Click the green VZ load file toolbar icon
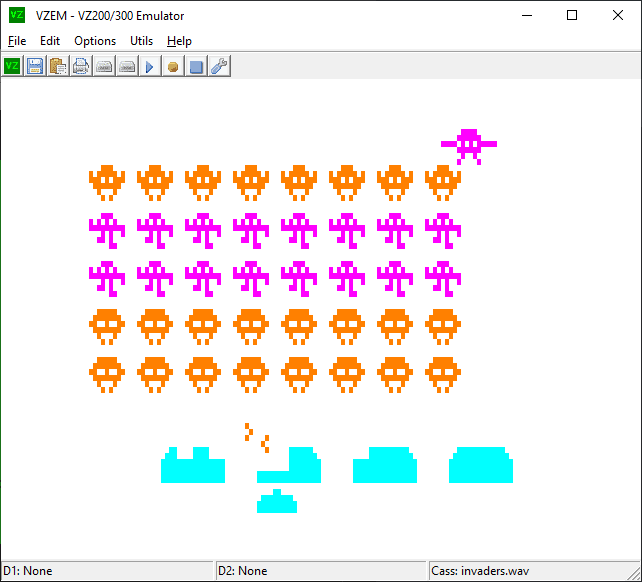Screen dimensions: 642x582 pos(12,66)
